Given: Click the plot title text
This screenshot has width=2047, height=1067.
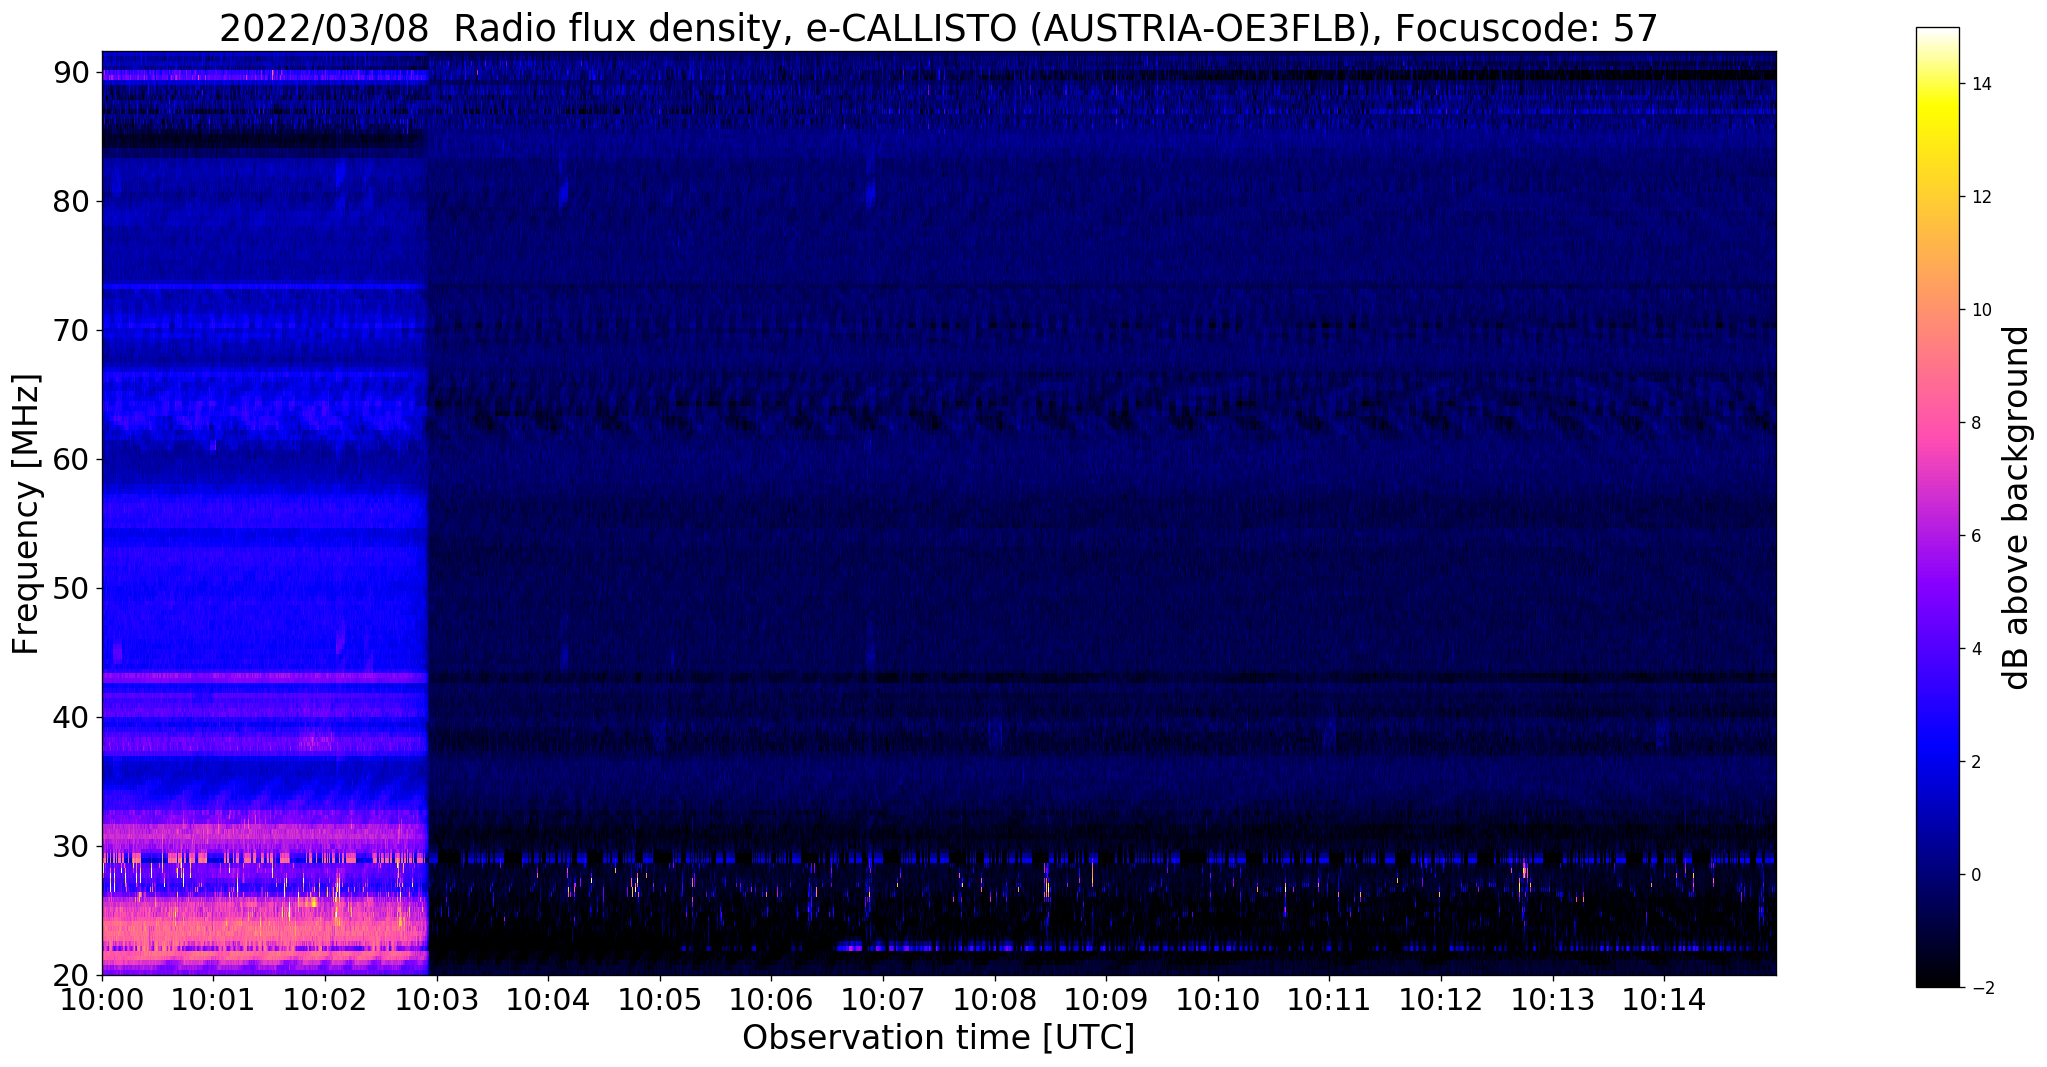Looking at the screenshot, I should click(x=938, y=28).
